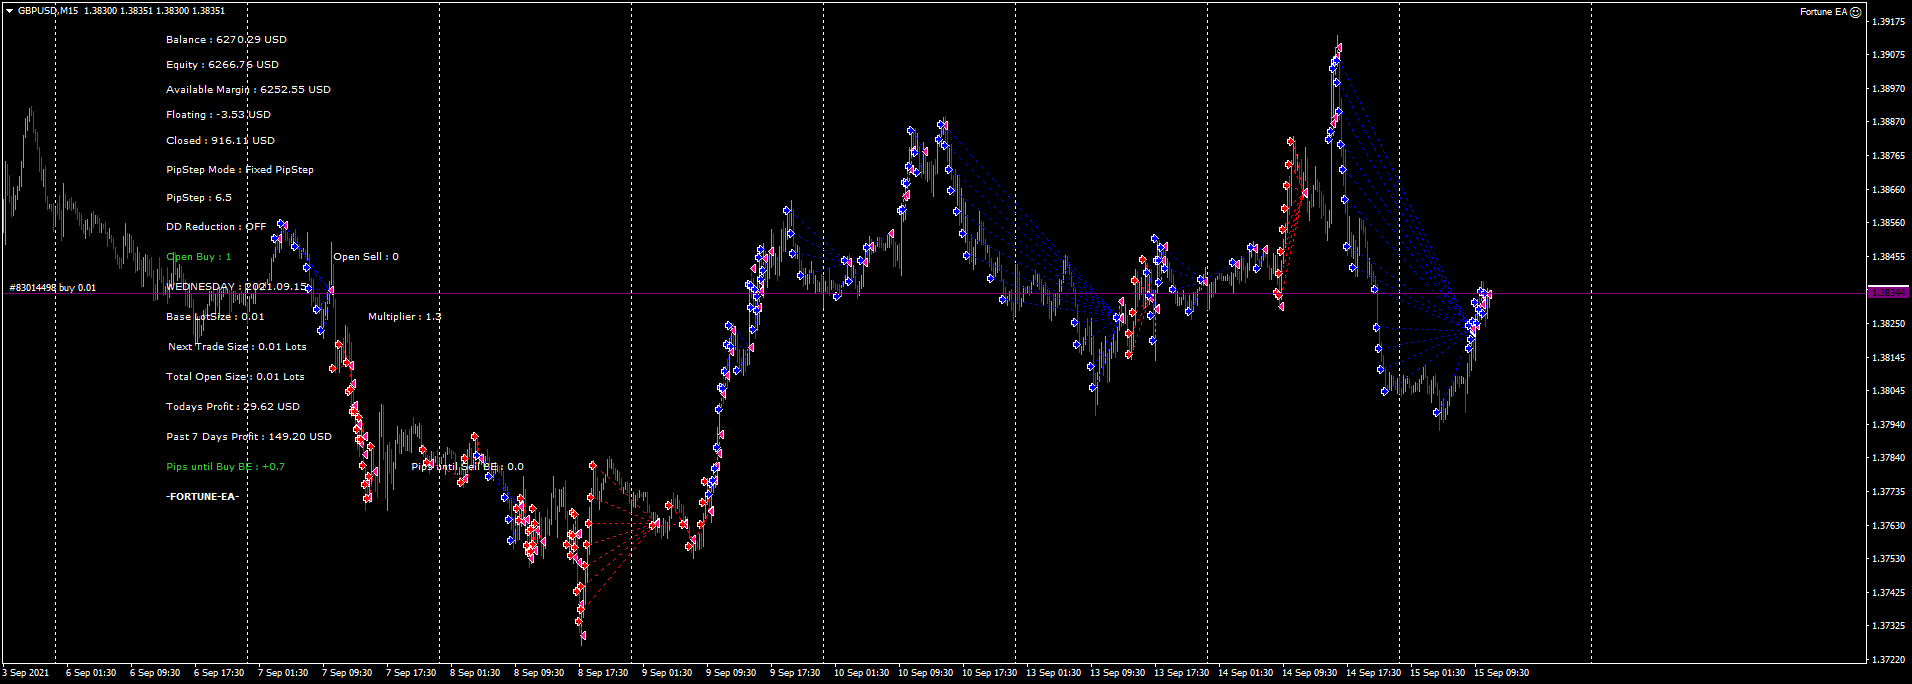This screenshot has width=1912, height=684.
Task: Click the 1.38660 price axis label
Action: (1888, 190)
